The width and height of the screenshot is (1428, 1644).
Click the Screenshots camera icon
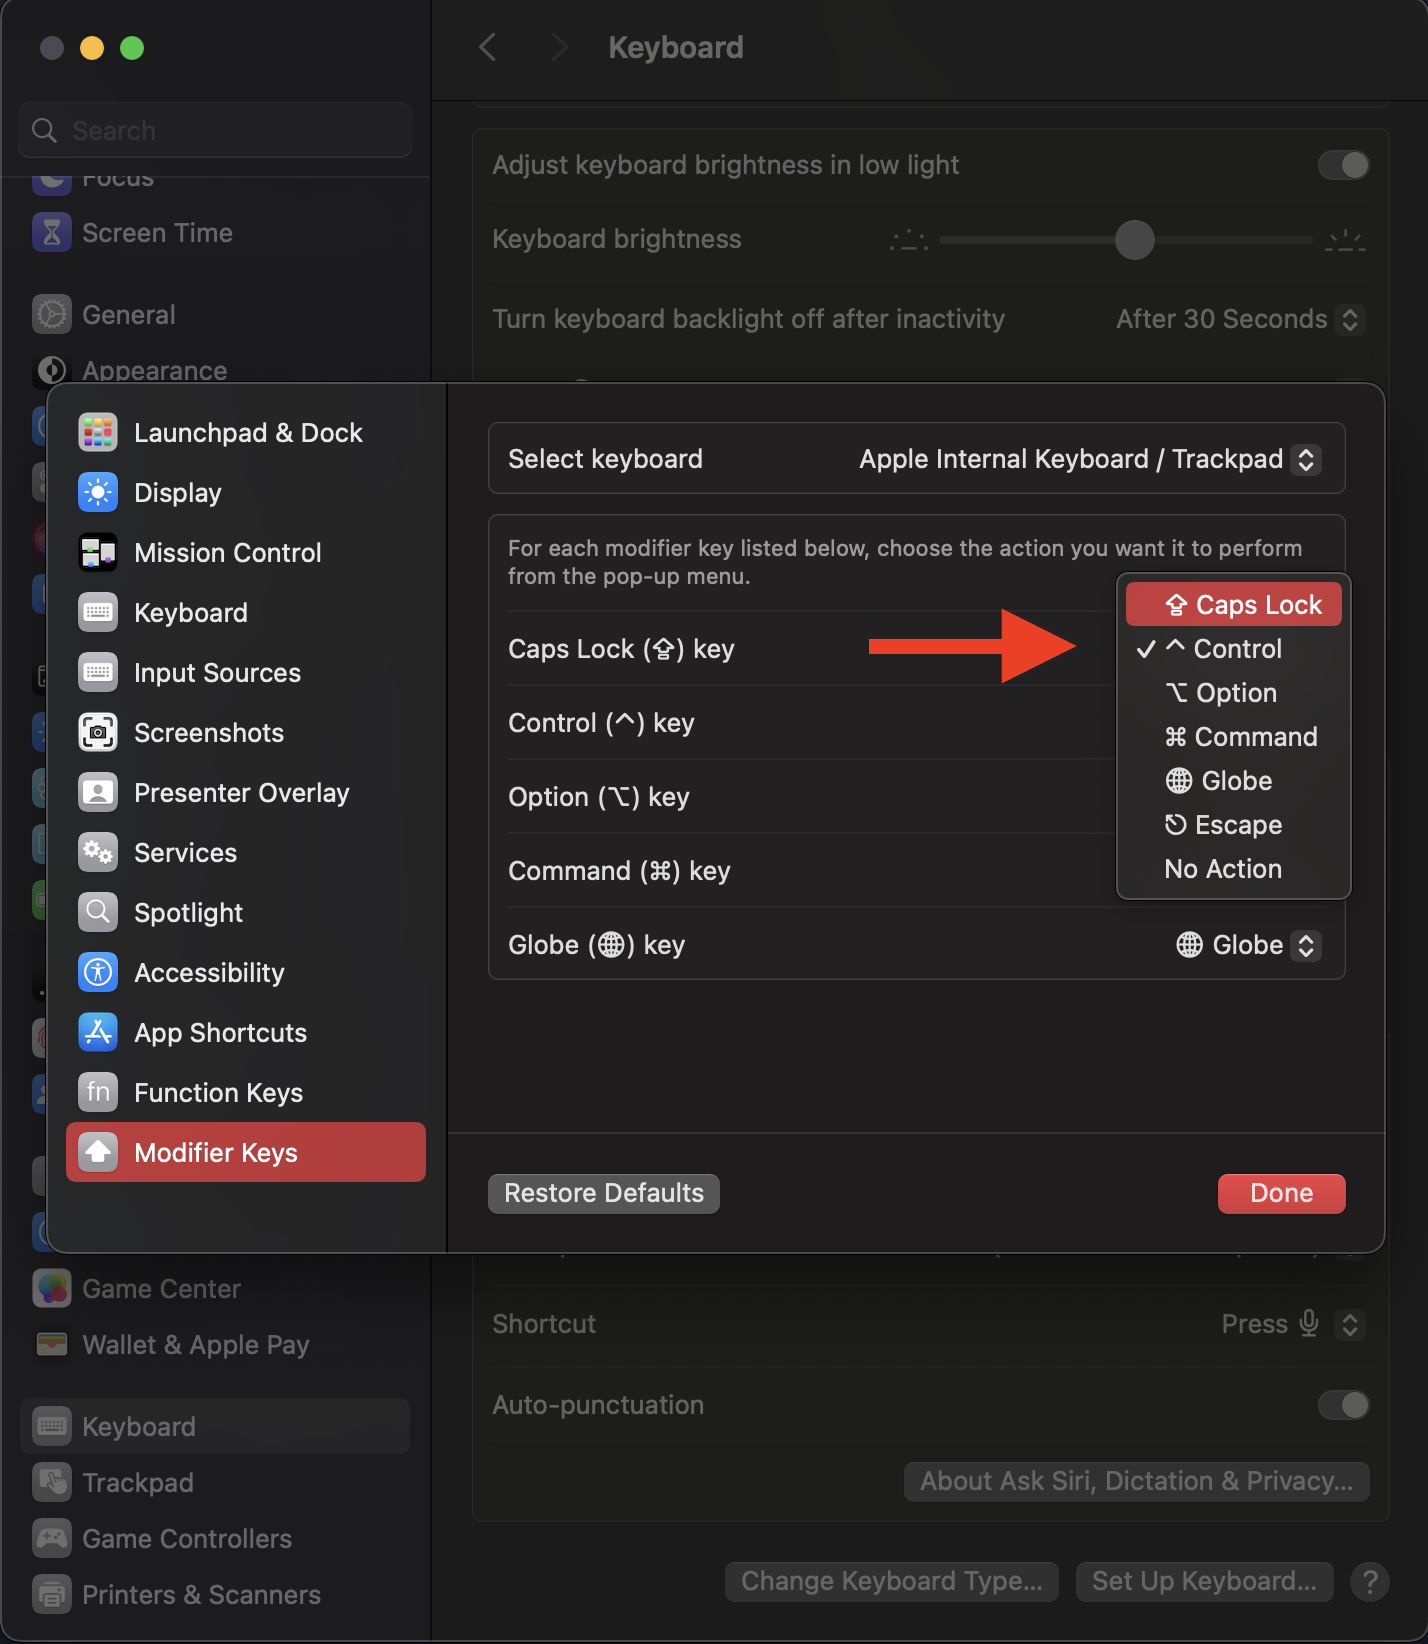click(x=98, y=733)
